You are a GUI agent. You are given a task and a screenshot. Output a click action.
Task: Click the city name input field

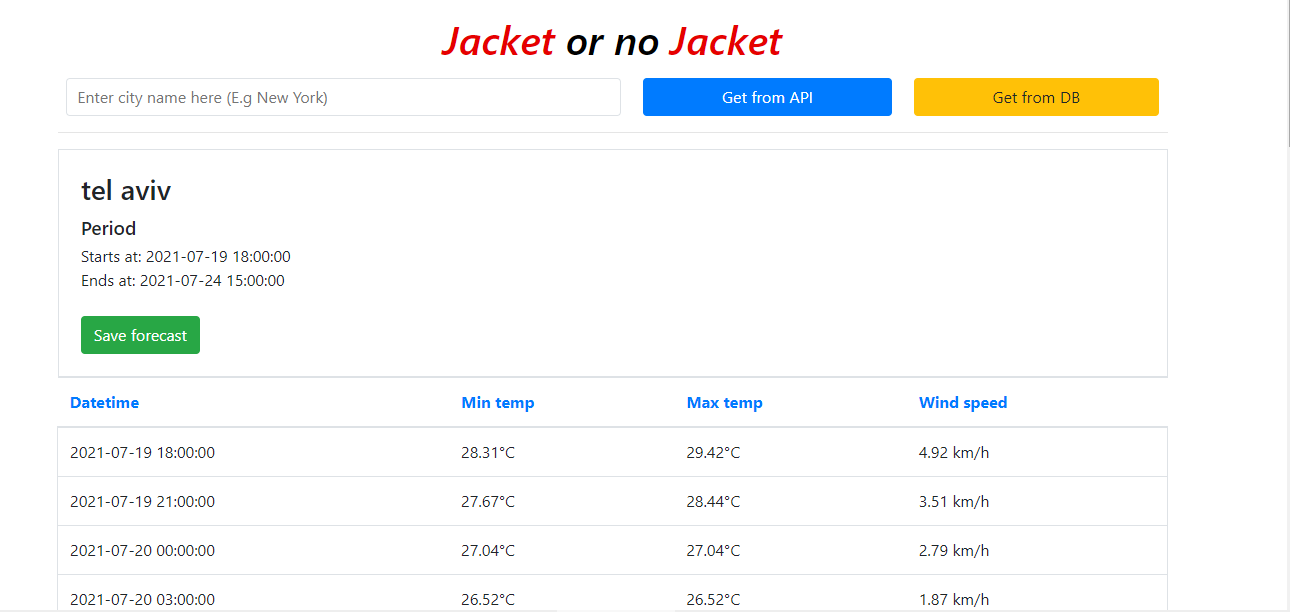(343, 97)
